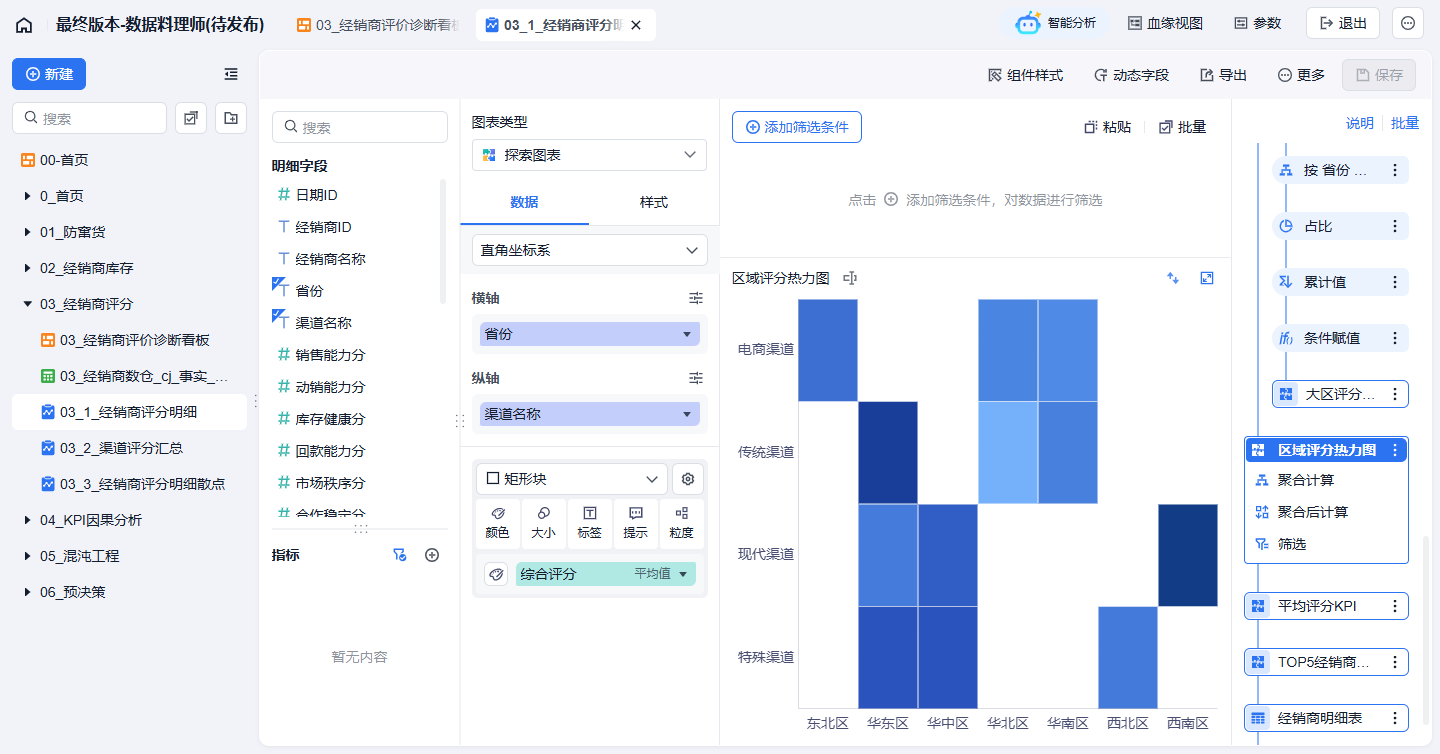Open more options for 区域评分热力图 component
1440x754 pixels.
[1395, 450]
